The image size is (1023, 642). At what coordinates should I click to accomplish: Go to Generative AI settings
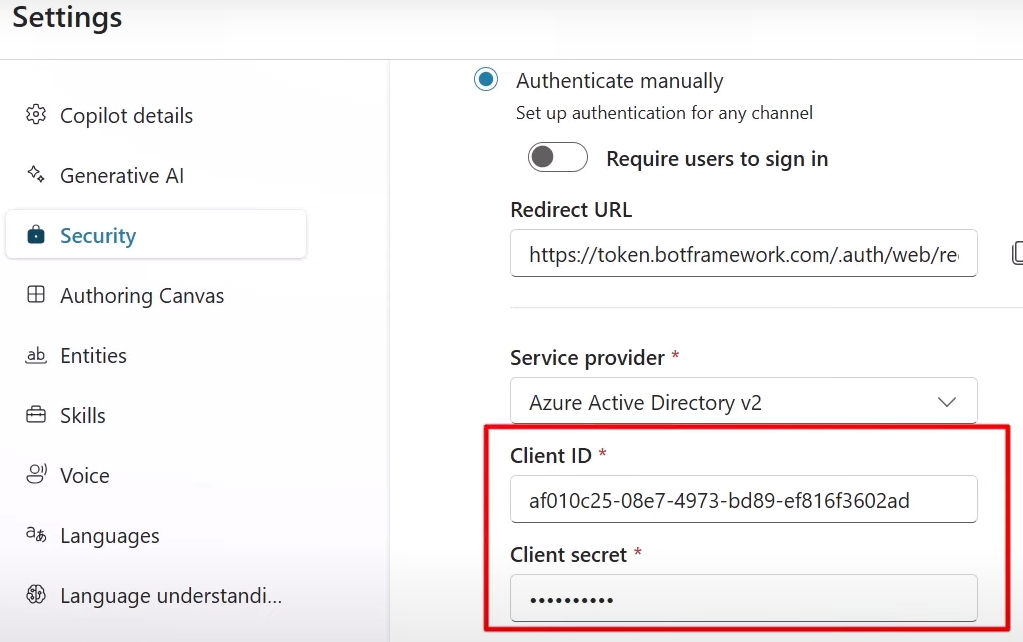[156, 176]
